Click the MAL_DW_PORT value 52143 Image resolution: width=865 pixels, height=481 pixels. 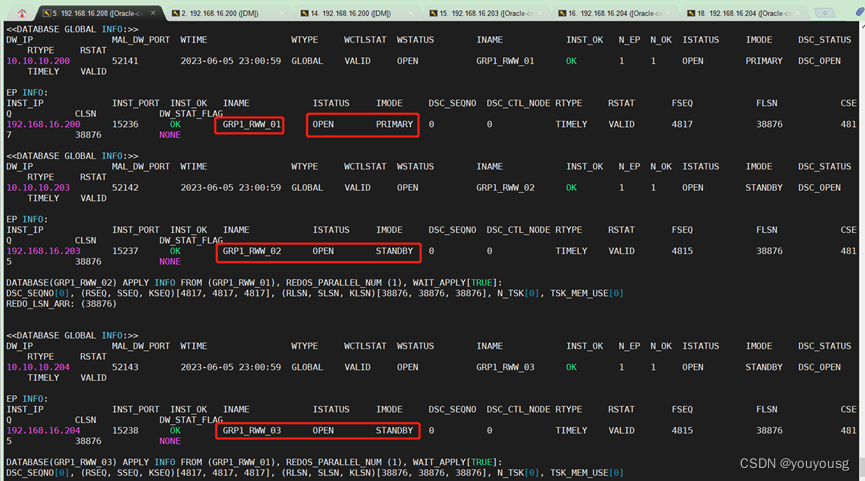point(125,367)
